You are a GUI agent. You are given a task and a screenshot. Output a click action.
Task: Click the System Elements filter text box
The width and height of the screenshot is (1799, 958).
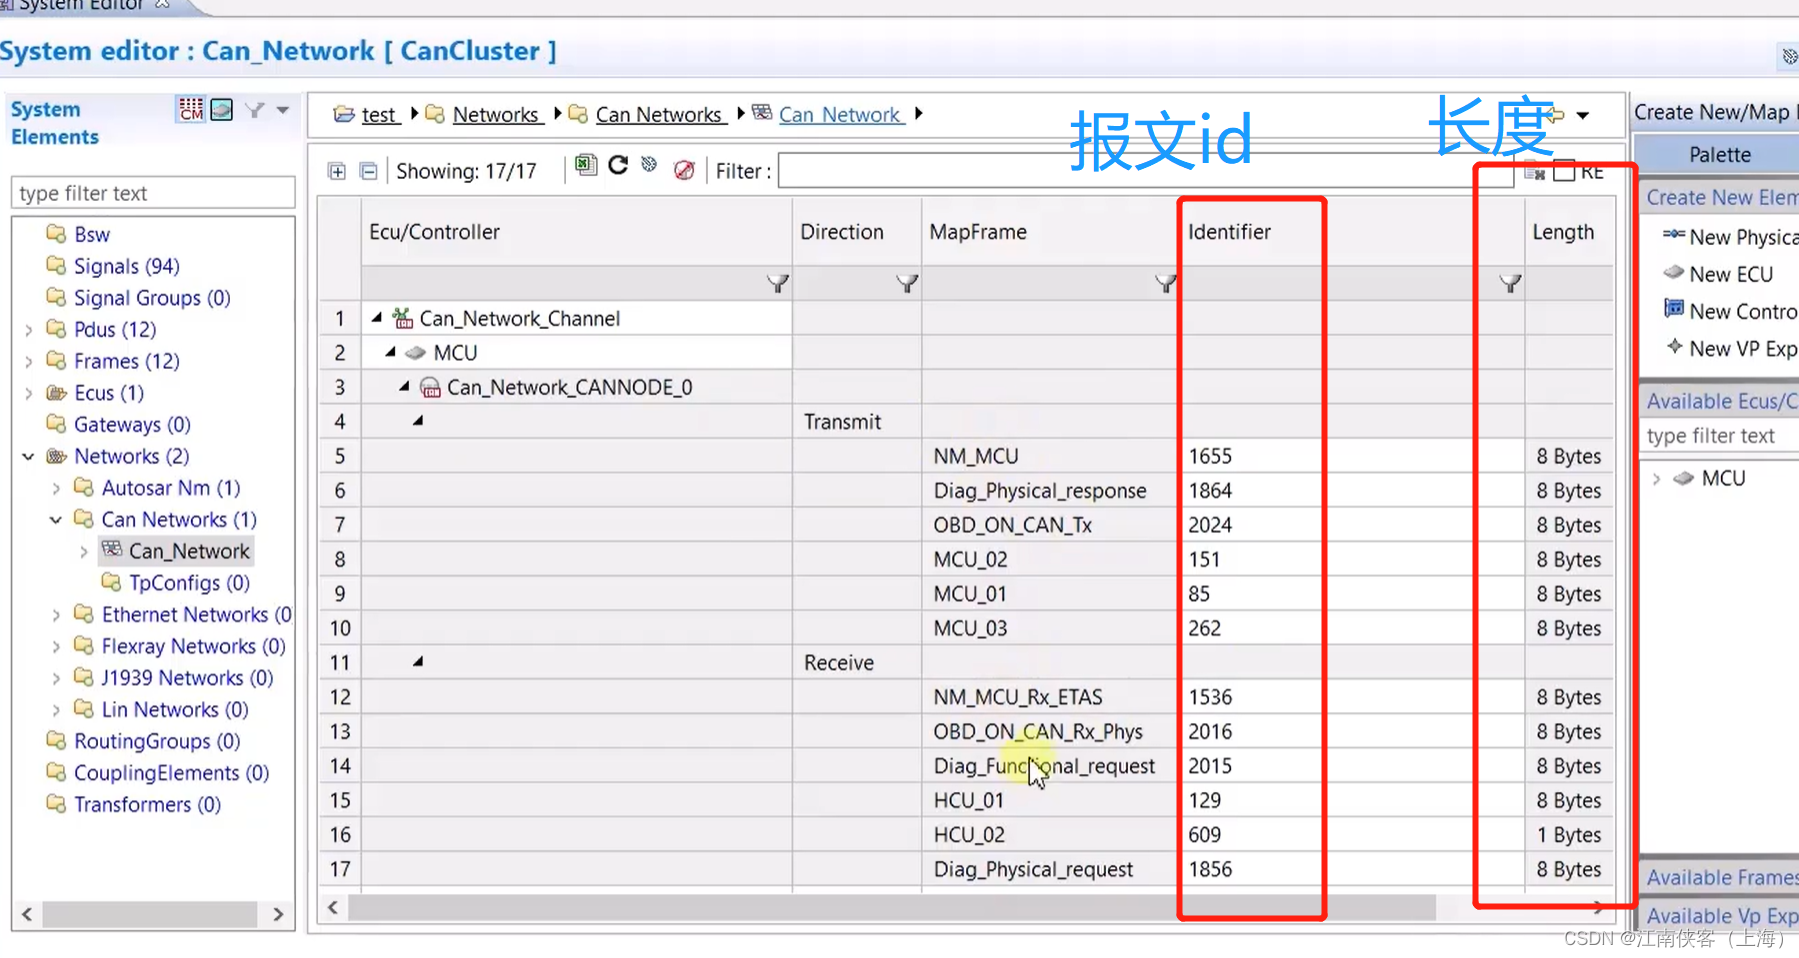[153, 193]
